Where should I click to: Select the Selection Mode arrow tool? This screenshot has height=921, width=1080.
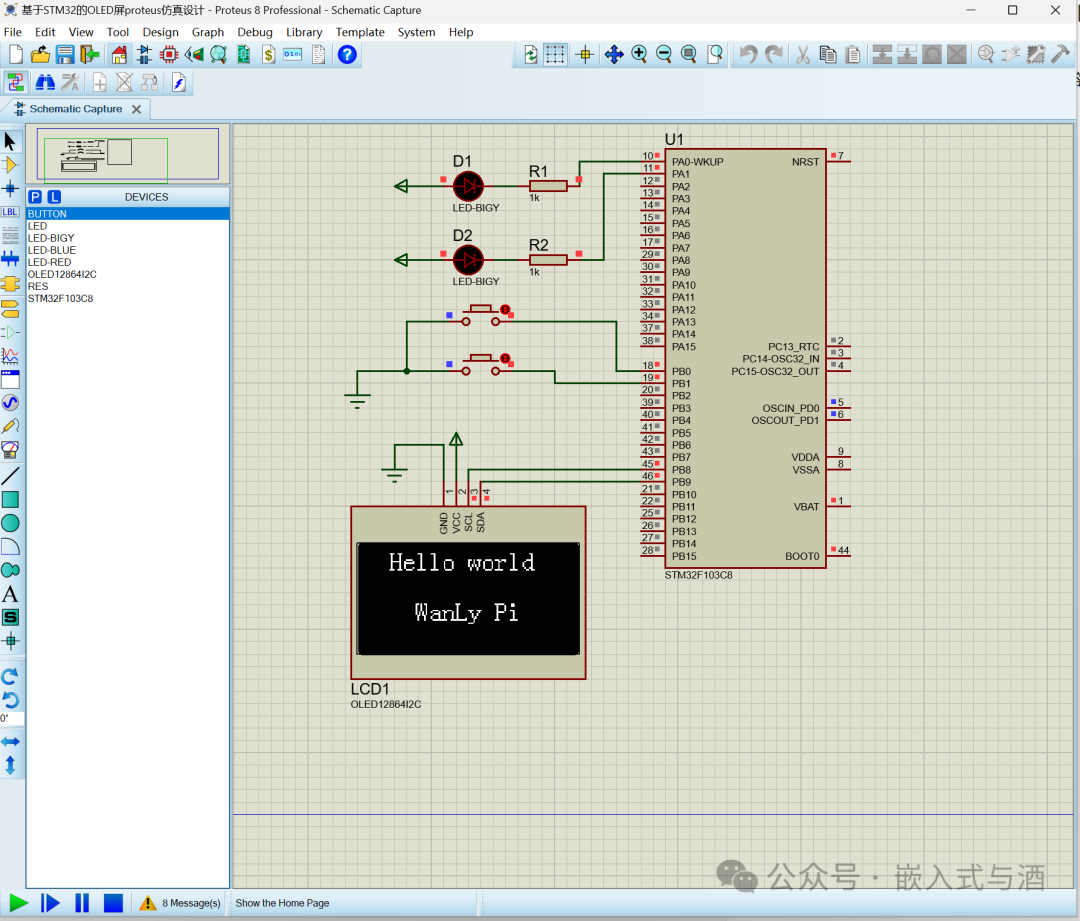tap(13, 140)
